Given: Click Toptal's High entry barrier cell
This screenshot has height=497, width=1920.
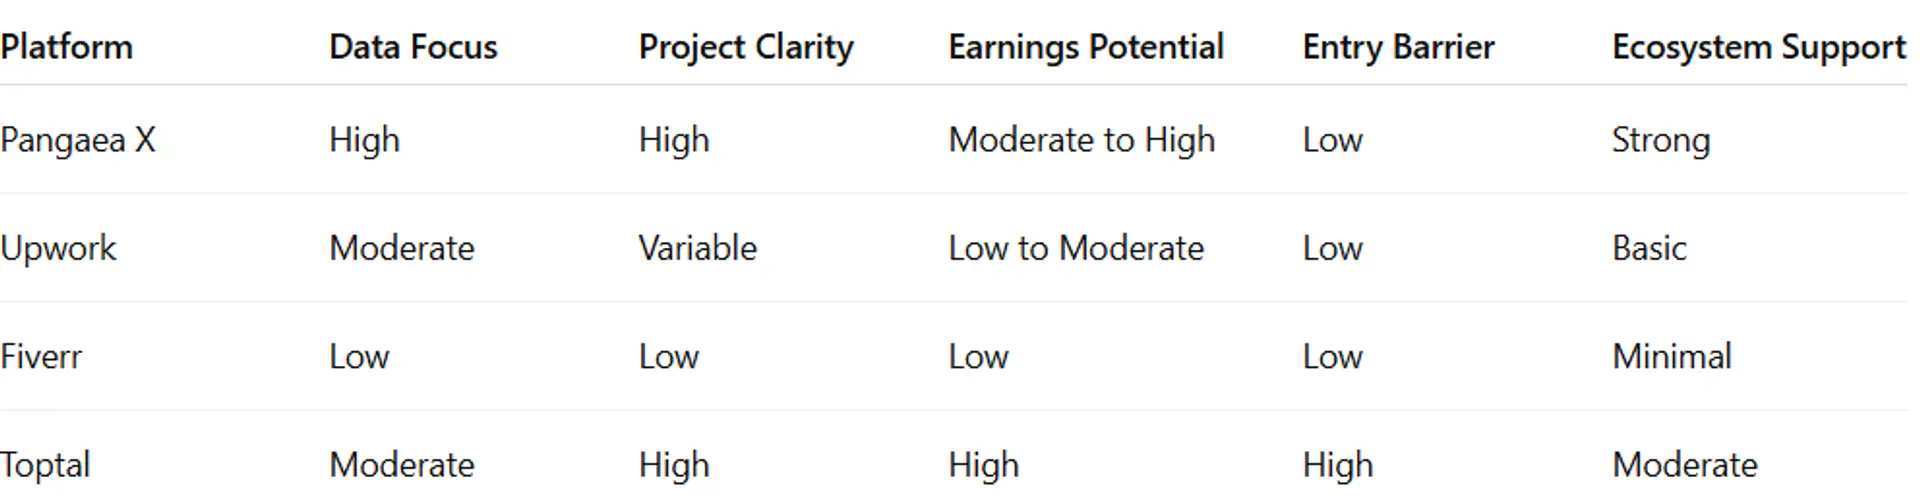Looking at the screenshot, I should point(1337,465).
